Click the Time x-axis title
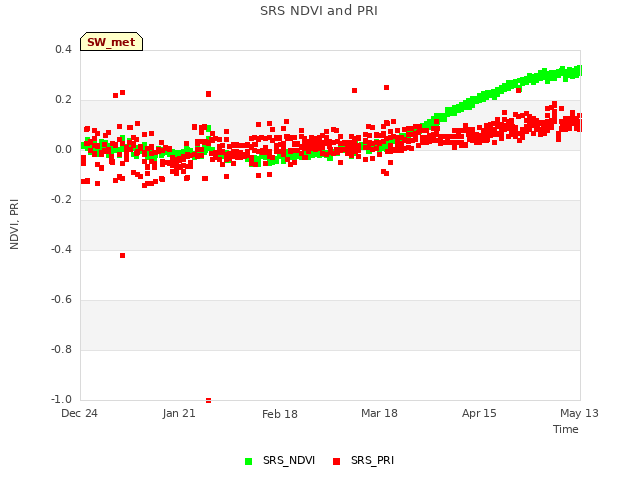 (x=566, y=429)
